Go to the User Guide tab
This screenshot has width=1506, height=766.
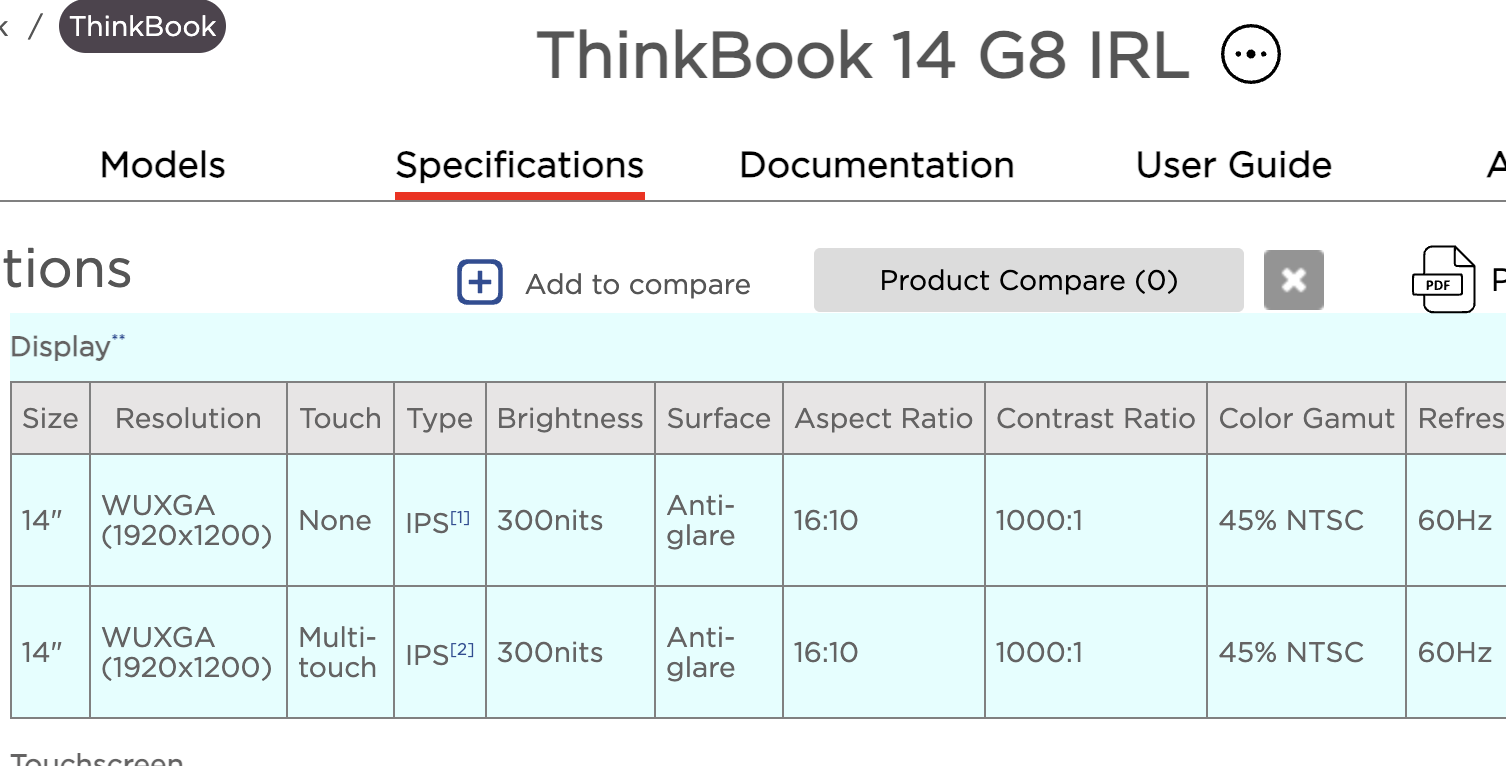pos(1234,165)
